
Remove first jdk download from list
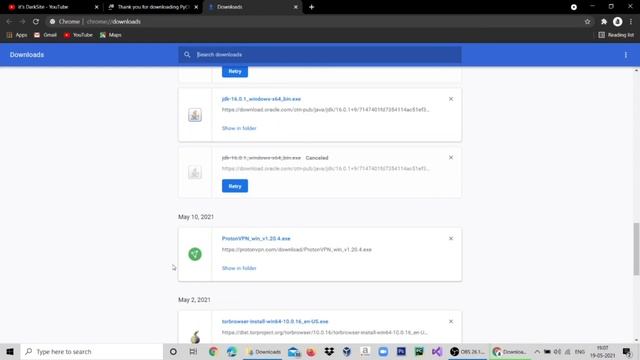coord(451,99)
